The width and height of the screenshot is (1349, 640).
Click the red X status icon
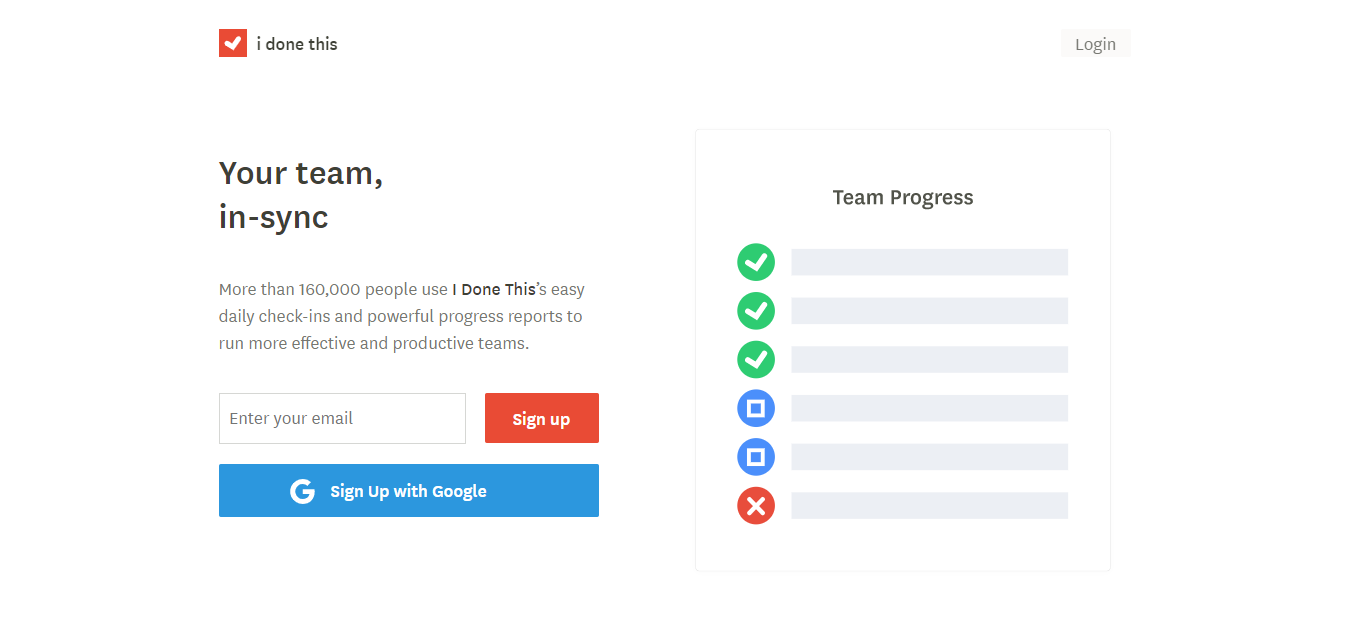[756, 506]
